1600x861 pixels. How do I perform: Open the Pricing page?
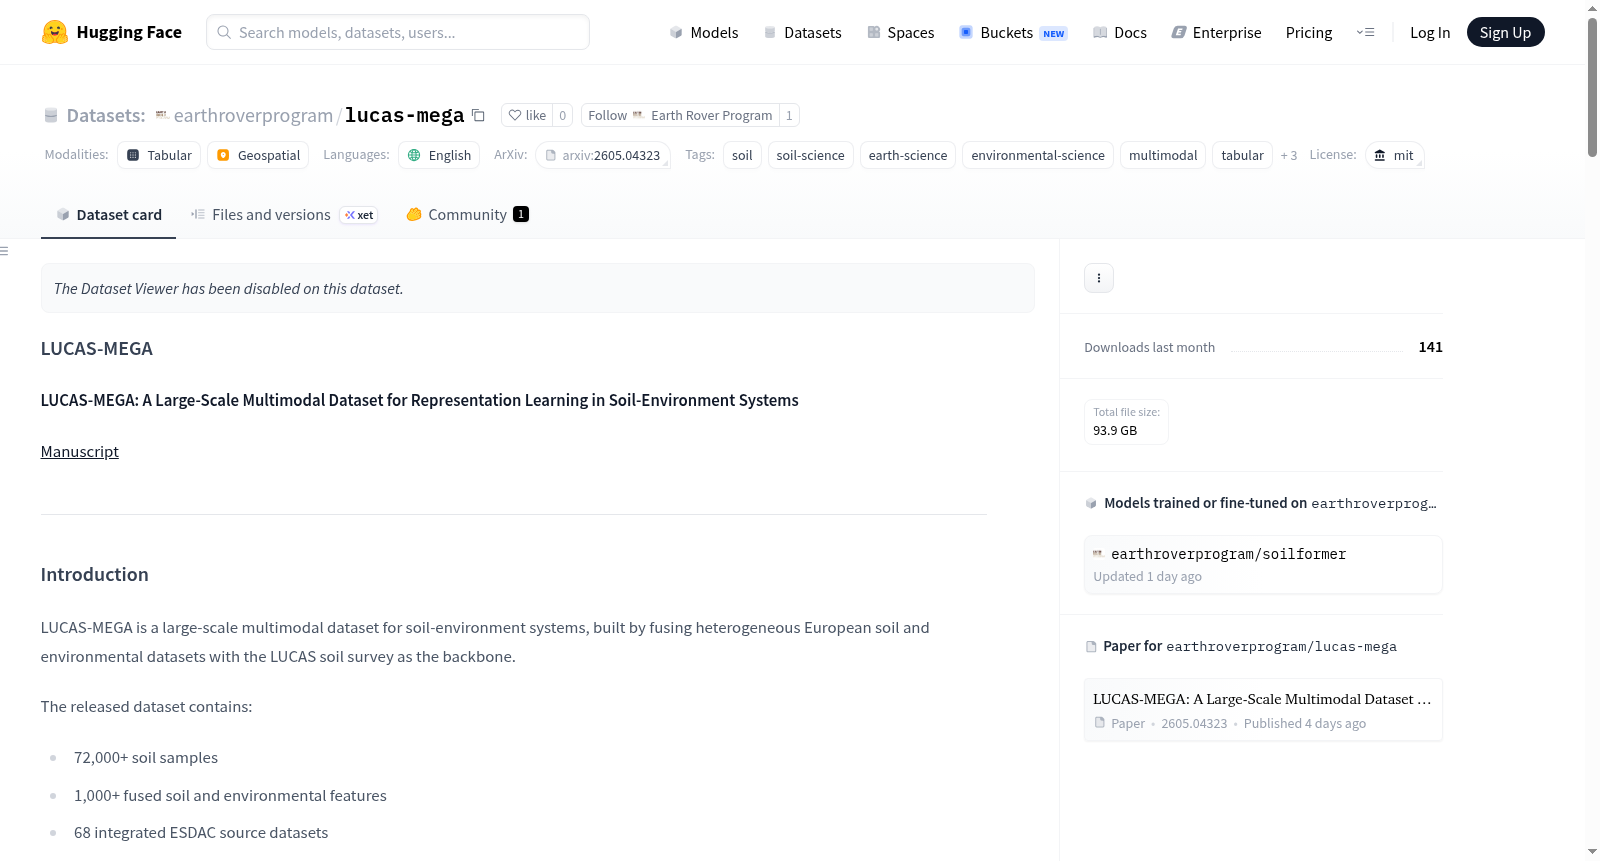[1309, 32]
